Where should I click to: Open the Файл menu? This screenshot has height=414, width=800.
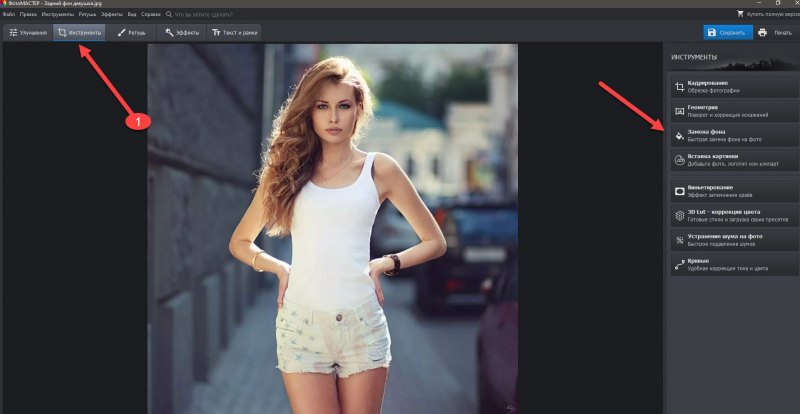click(8, 14)
